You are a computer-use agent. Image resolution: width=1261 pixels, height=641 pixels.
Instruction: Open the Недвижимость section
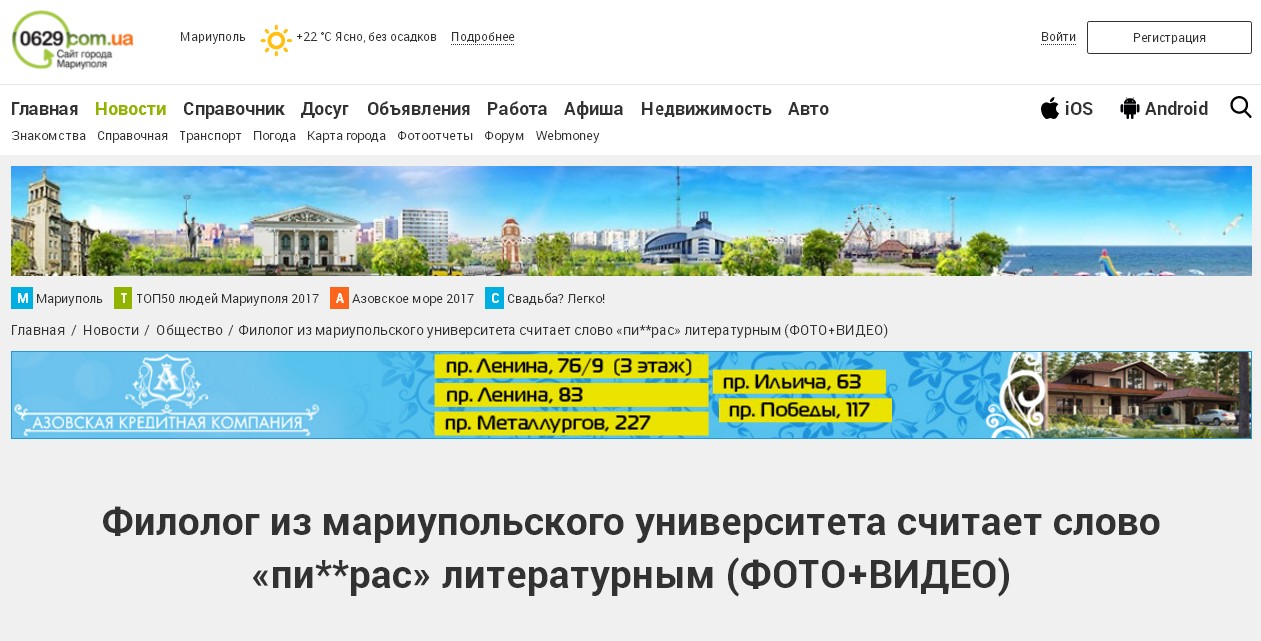706,109
